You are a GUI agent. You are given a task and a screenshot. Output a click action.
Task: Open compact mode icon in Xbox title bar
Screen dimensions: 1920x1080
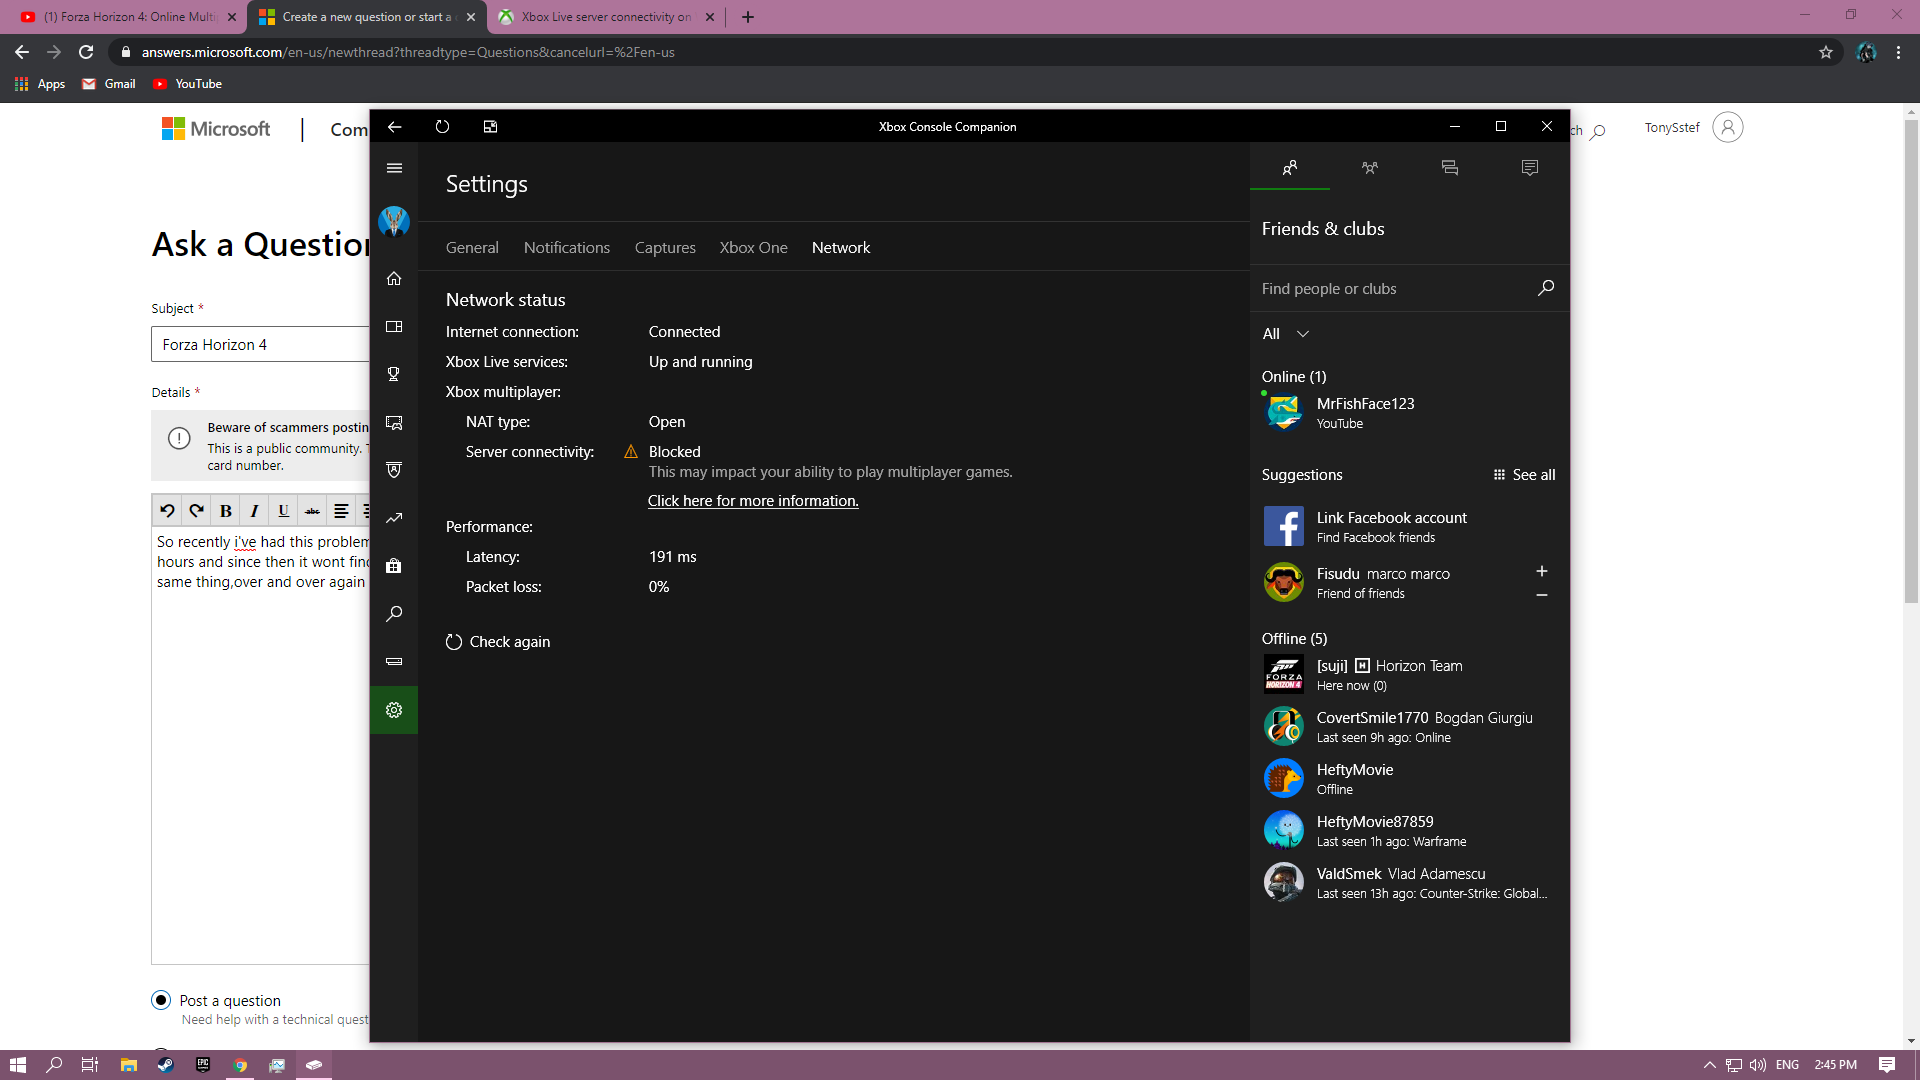pos(490,127)
